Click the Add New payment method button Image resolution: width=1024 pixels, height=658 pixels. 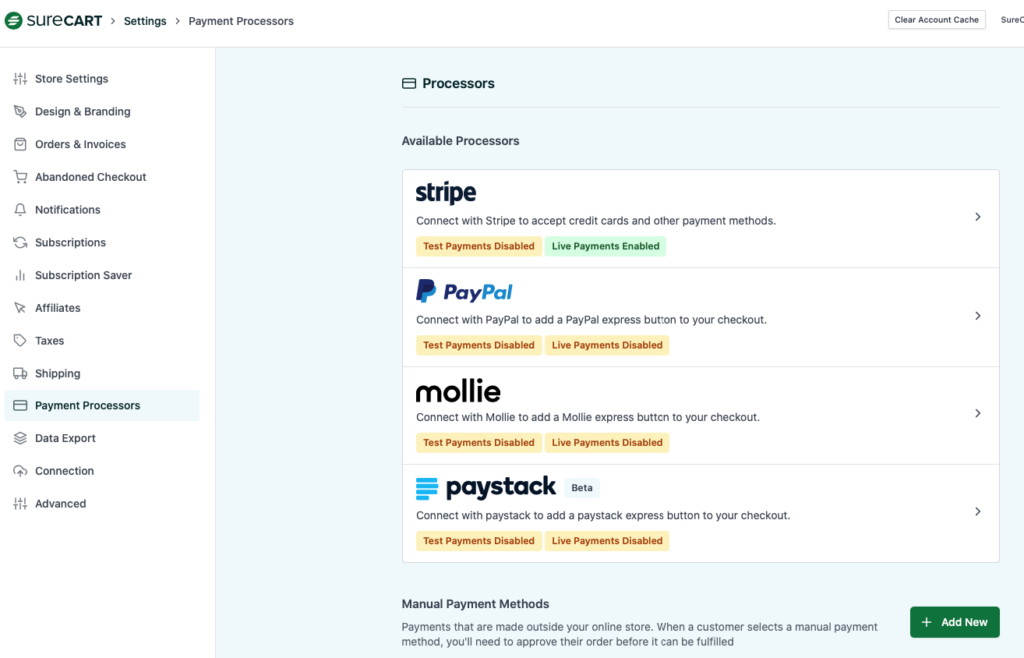[954, 622]
